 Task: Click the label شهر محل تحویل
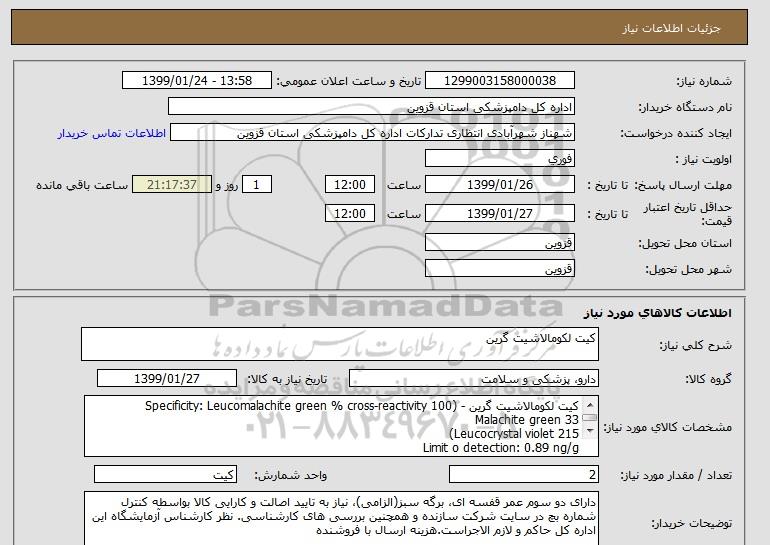[x=688, y=270]
